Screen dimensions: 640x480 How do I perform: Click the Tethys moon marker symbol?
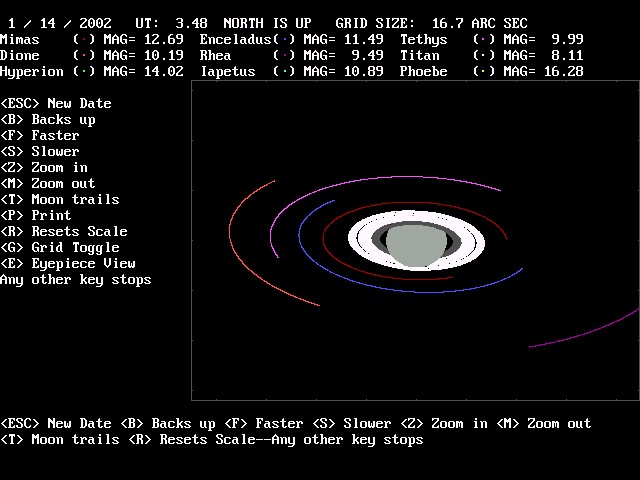[484, 39]
